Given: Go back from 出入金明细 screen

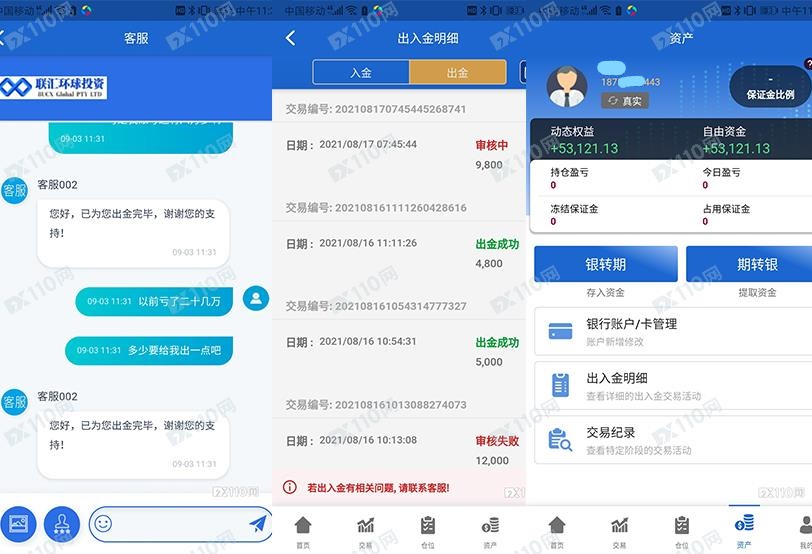Looking at the screenshot, I should [x=291, y=38].
